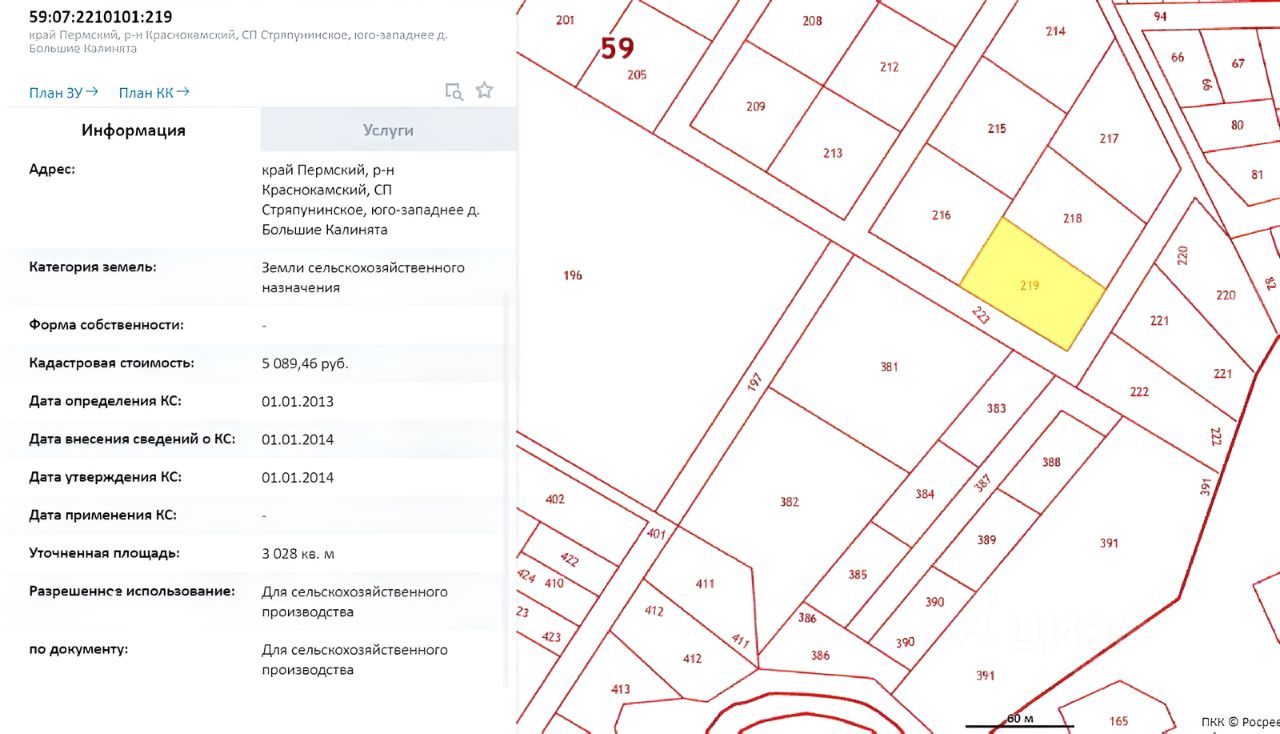
Task: Select parcel 216 on the map
Action: click(940, 215)
